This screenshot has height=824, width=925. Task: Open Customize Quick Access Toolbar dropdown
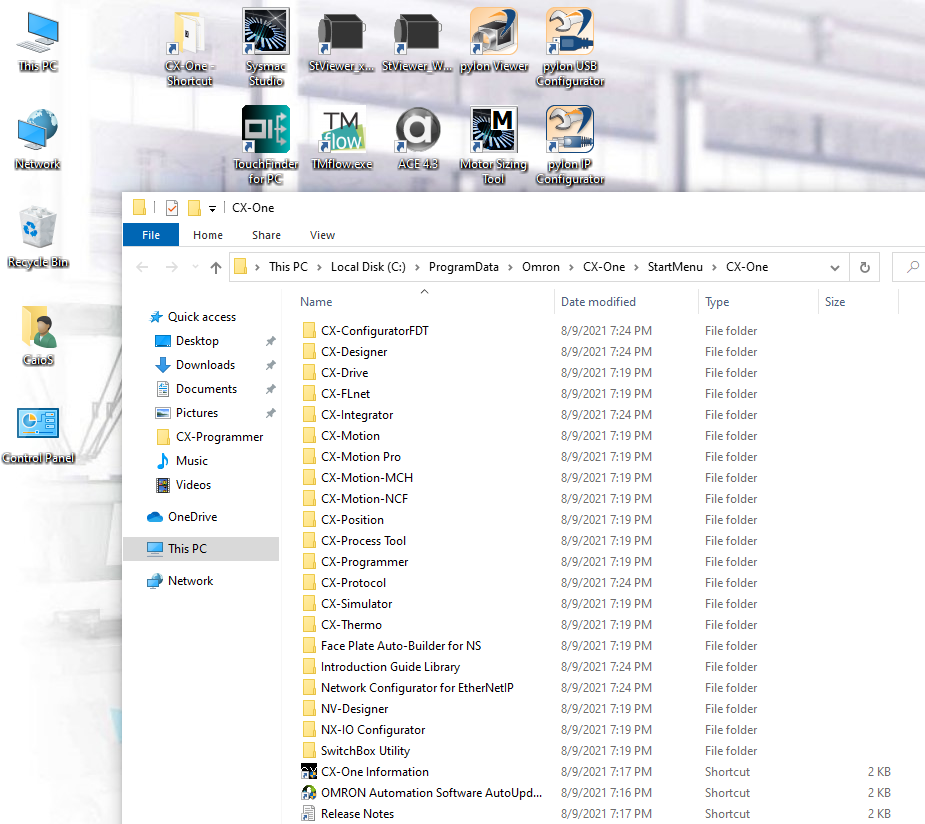pyautogui.click(x=212, y=208)
